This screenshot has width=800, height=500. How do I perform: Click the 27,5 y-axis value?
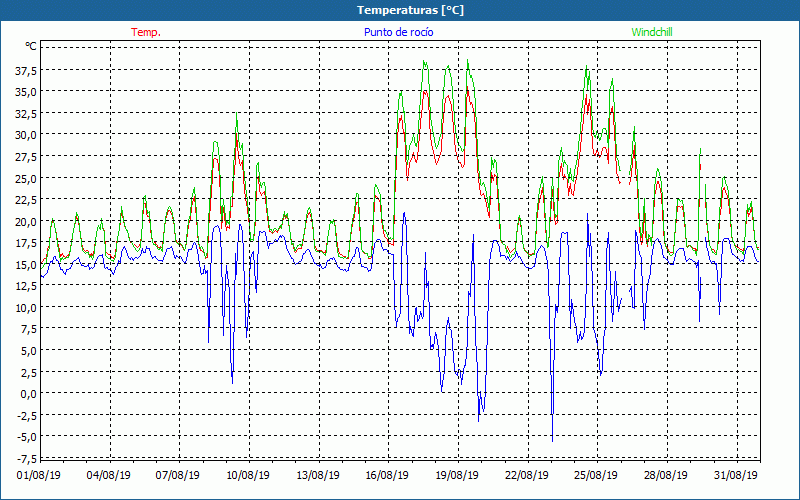click(26, 157)
